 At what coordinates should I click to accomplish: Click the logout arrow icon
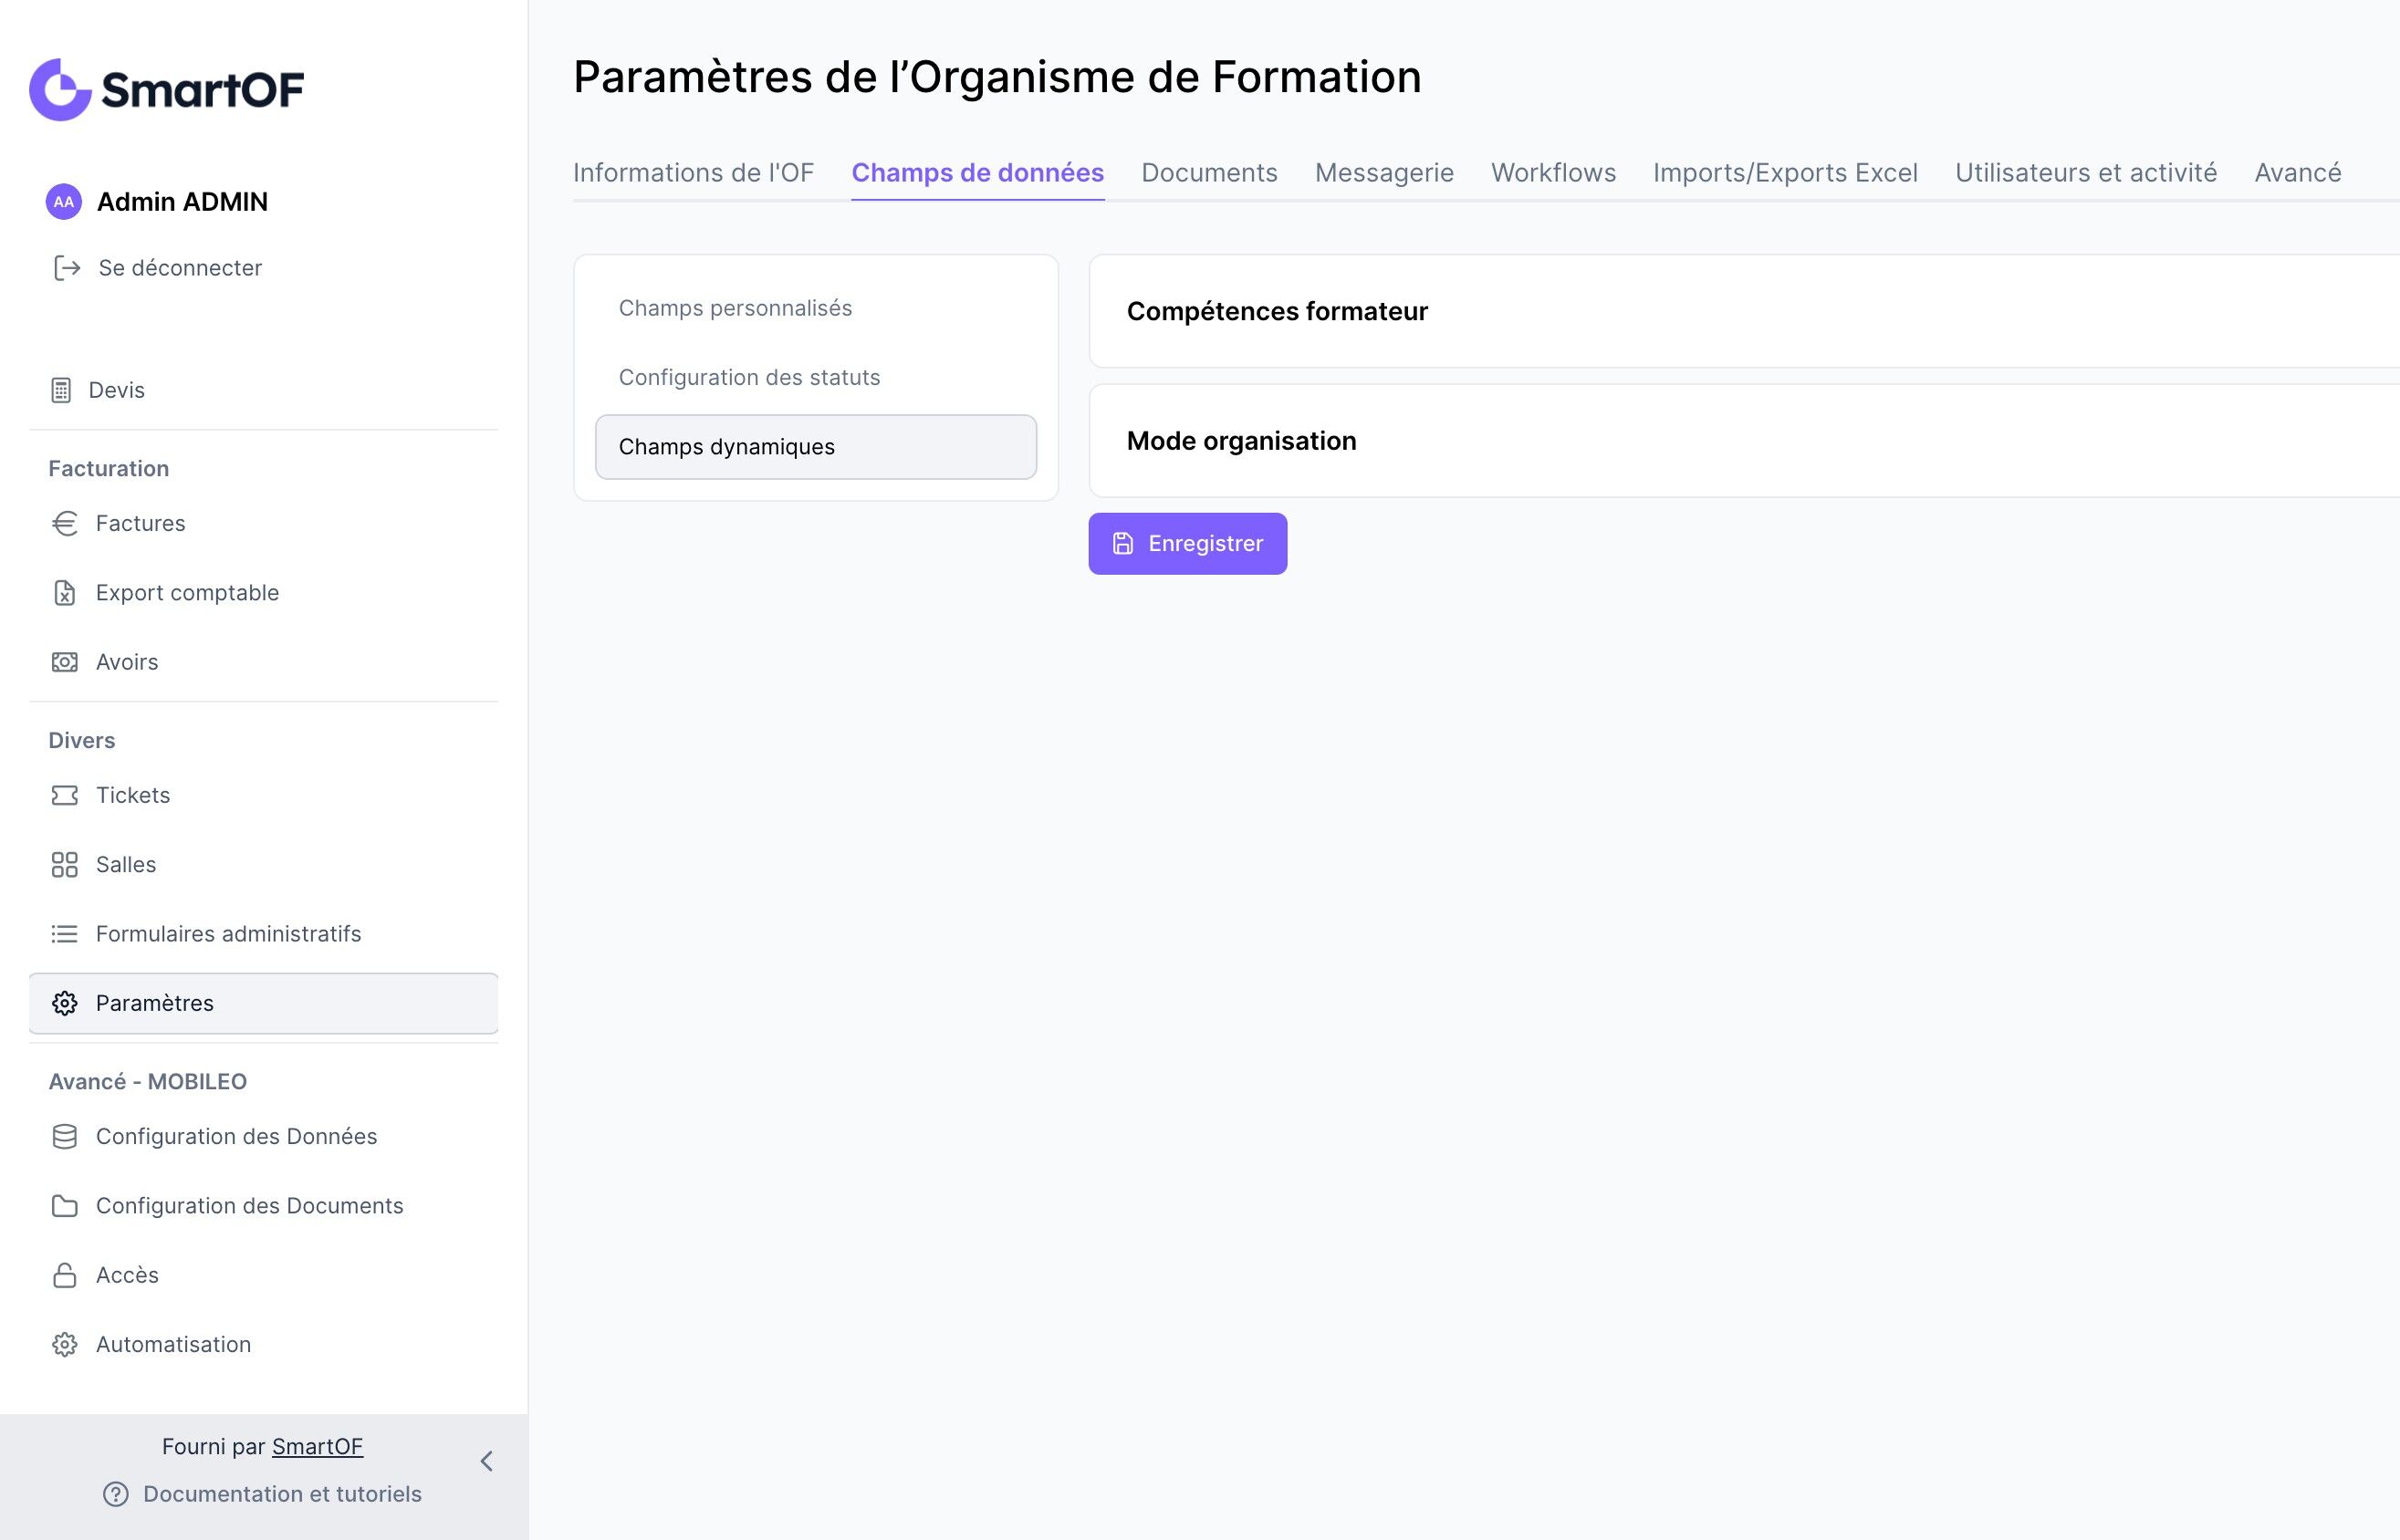click(x=66, y=268)
